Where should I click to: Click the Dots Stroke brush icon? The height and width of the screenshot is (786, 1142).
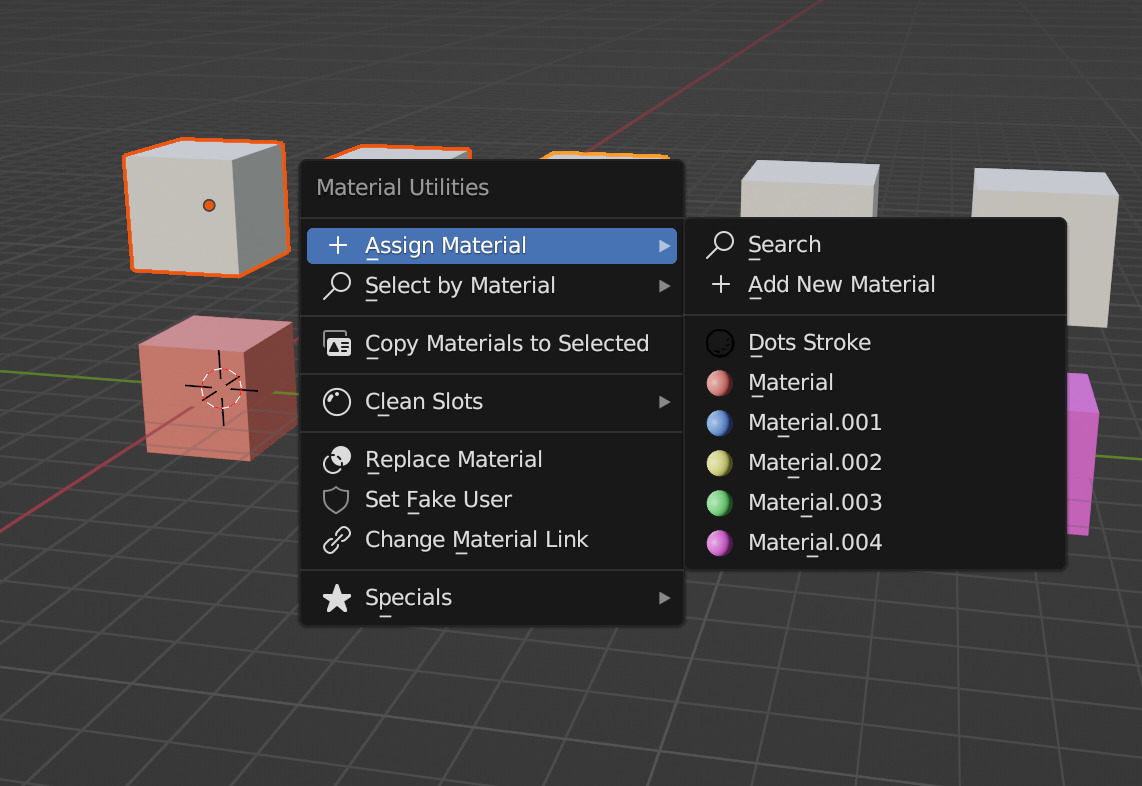pyautogui.click(x=720, y=342)
